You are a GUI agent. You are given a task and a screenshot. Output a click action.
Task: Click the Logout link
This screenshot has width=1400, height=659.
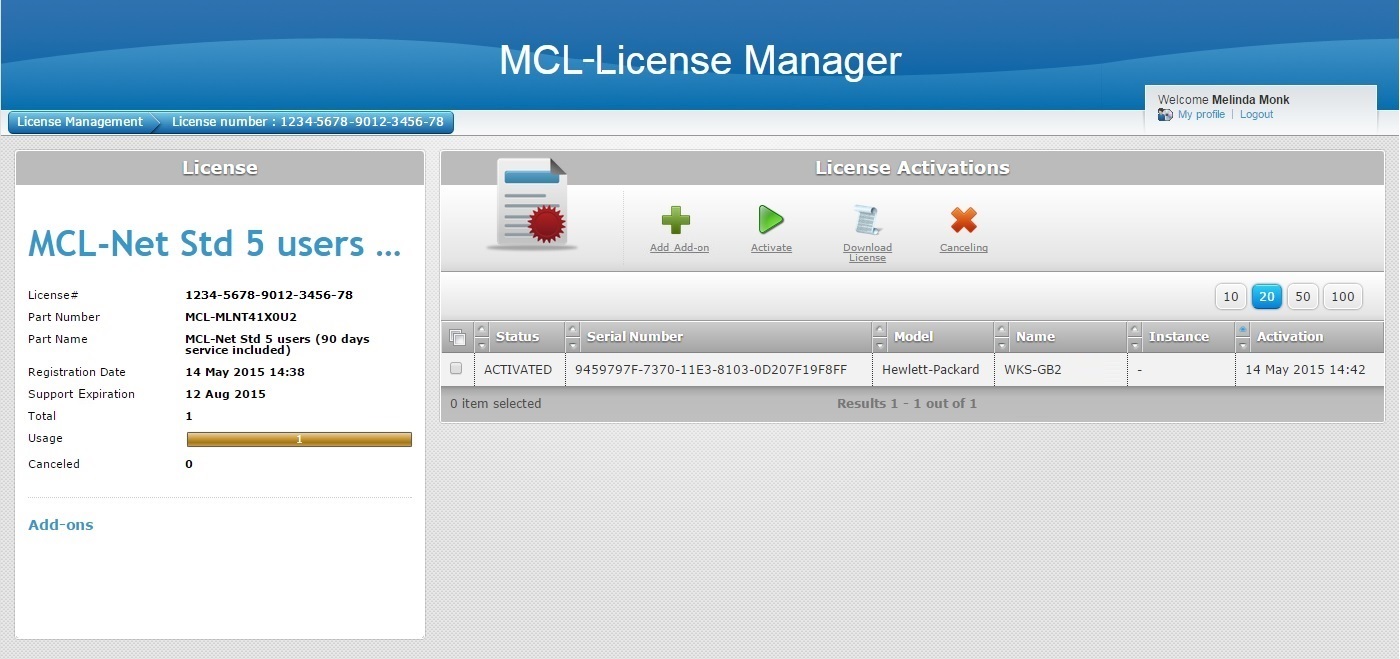(1256, 115)
